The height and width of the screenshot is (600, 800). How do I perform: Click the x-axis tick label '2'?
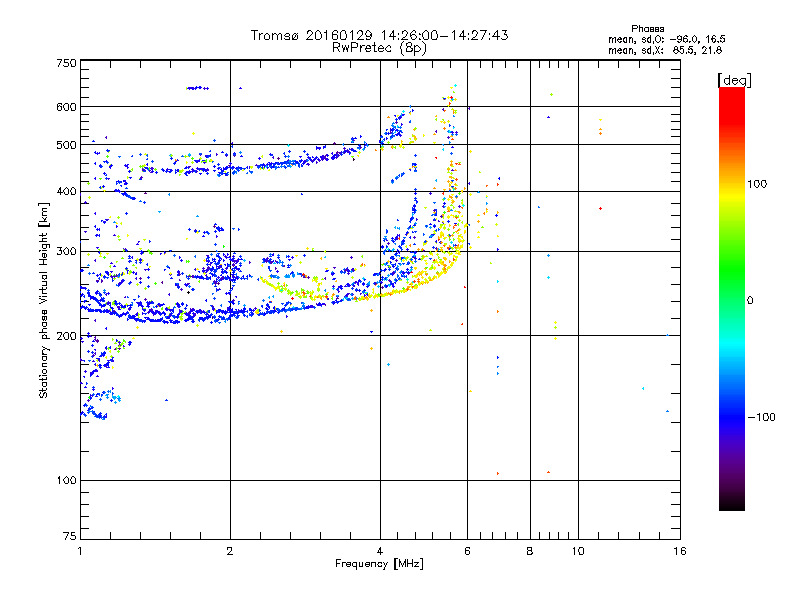point(230,551)
